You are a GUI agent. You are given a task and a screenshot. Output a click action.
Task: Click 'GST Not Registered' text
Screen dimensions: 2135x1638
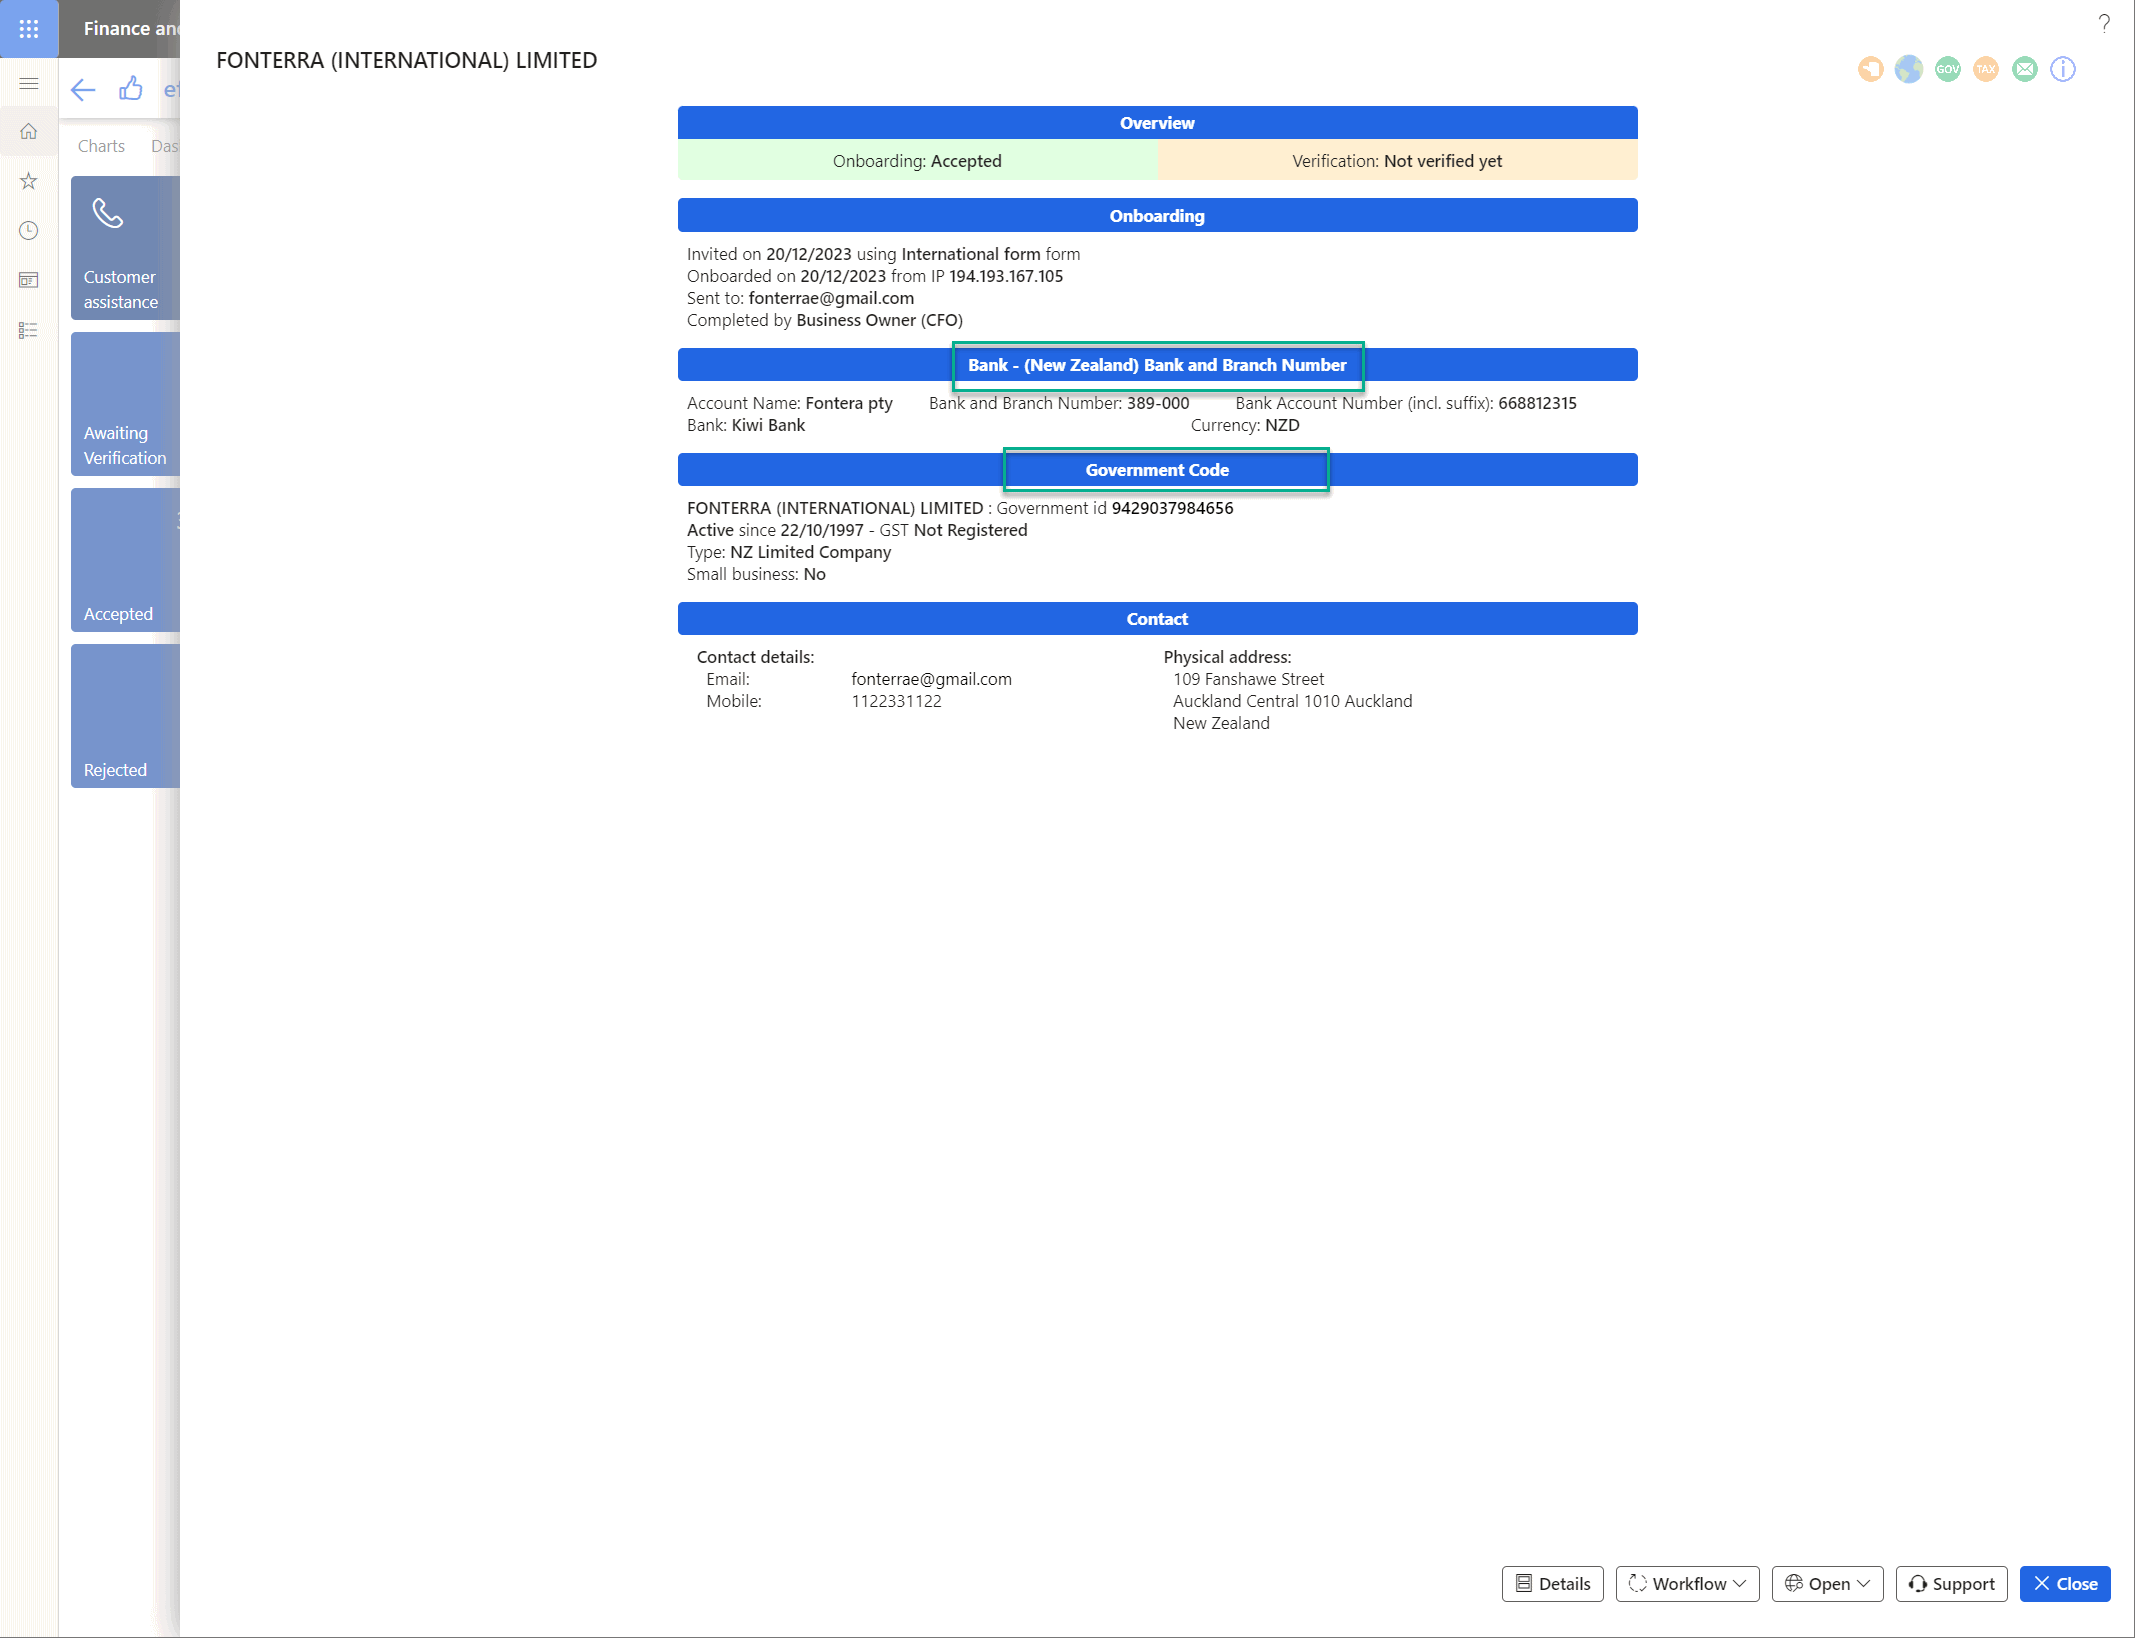point(953,530)
